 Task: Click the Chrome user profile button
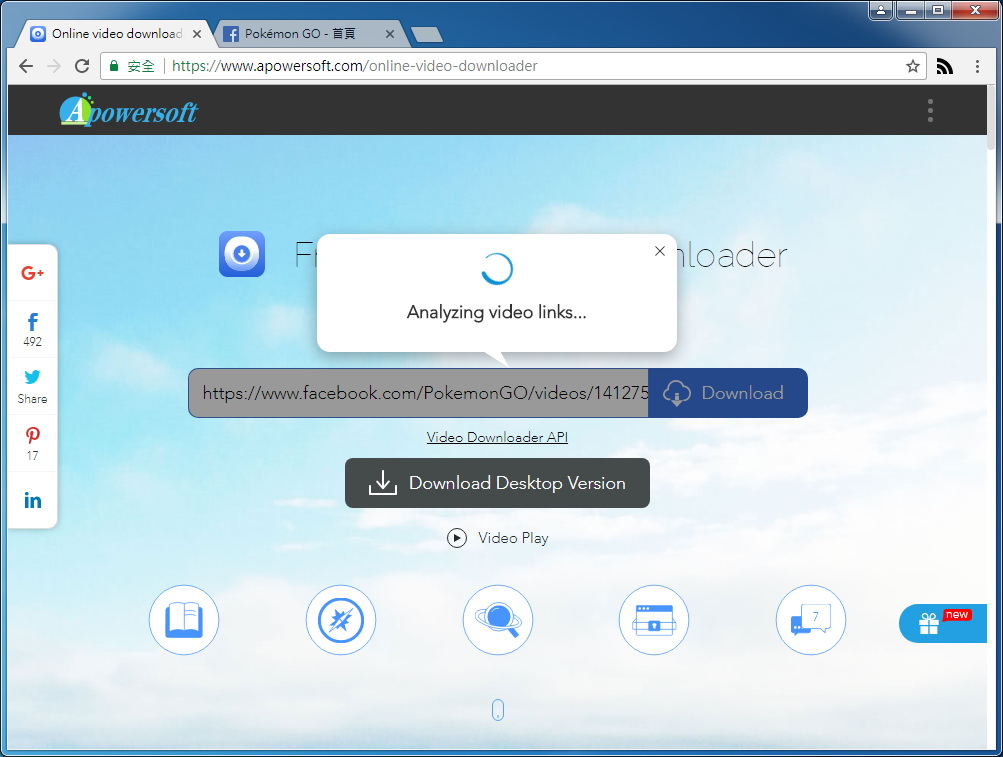click(x=881, y=10)
